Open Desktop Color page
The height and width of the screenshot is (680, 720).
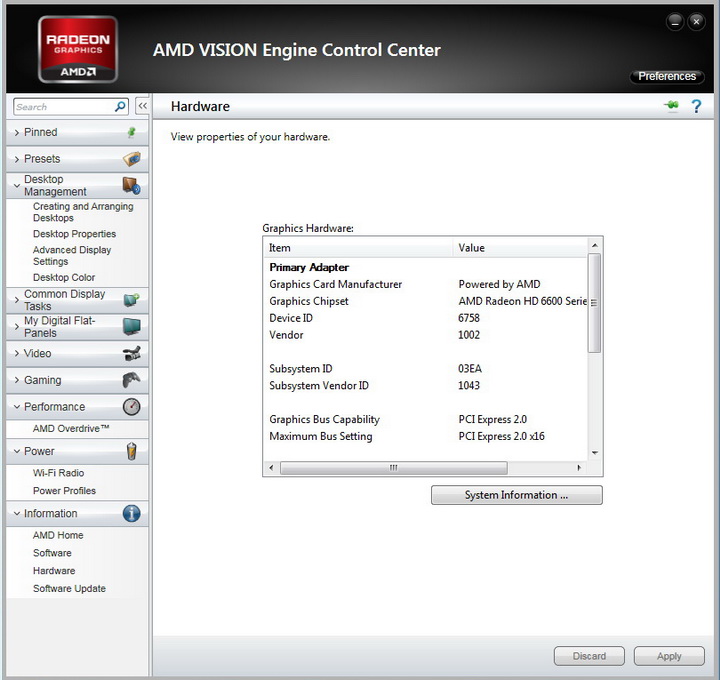click(x=64, y=277)
